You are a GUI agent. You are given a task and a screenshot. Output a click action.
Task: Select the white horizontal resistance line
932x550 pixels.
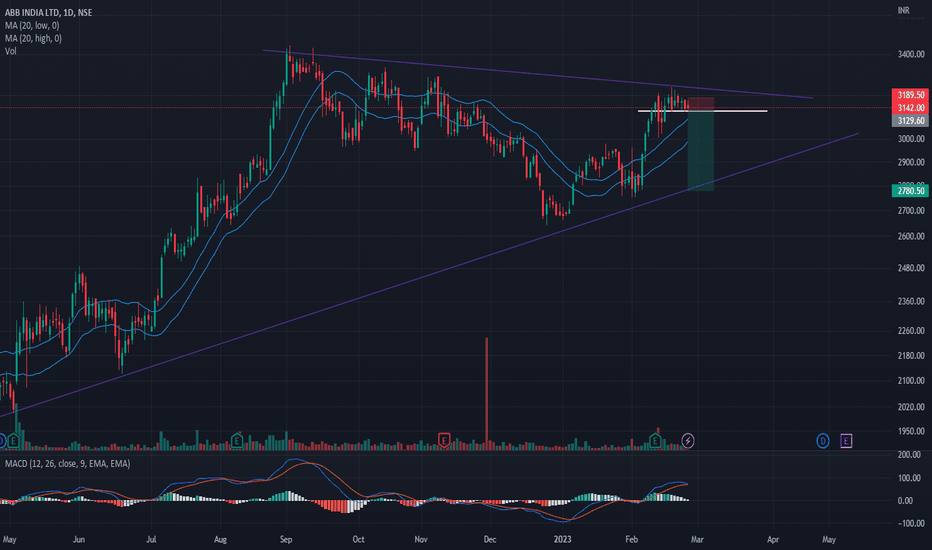pos(703,111)
